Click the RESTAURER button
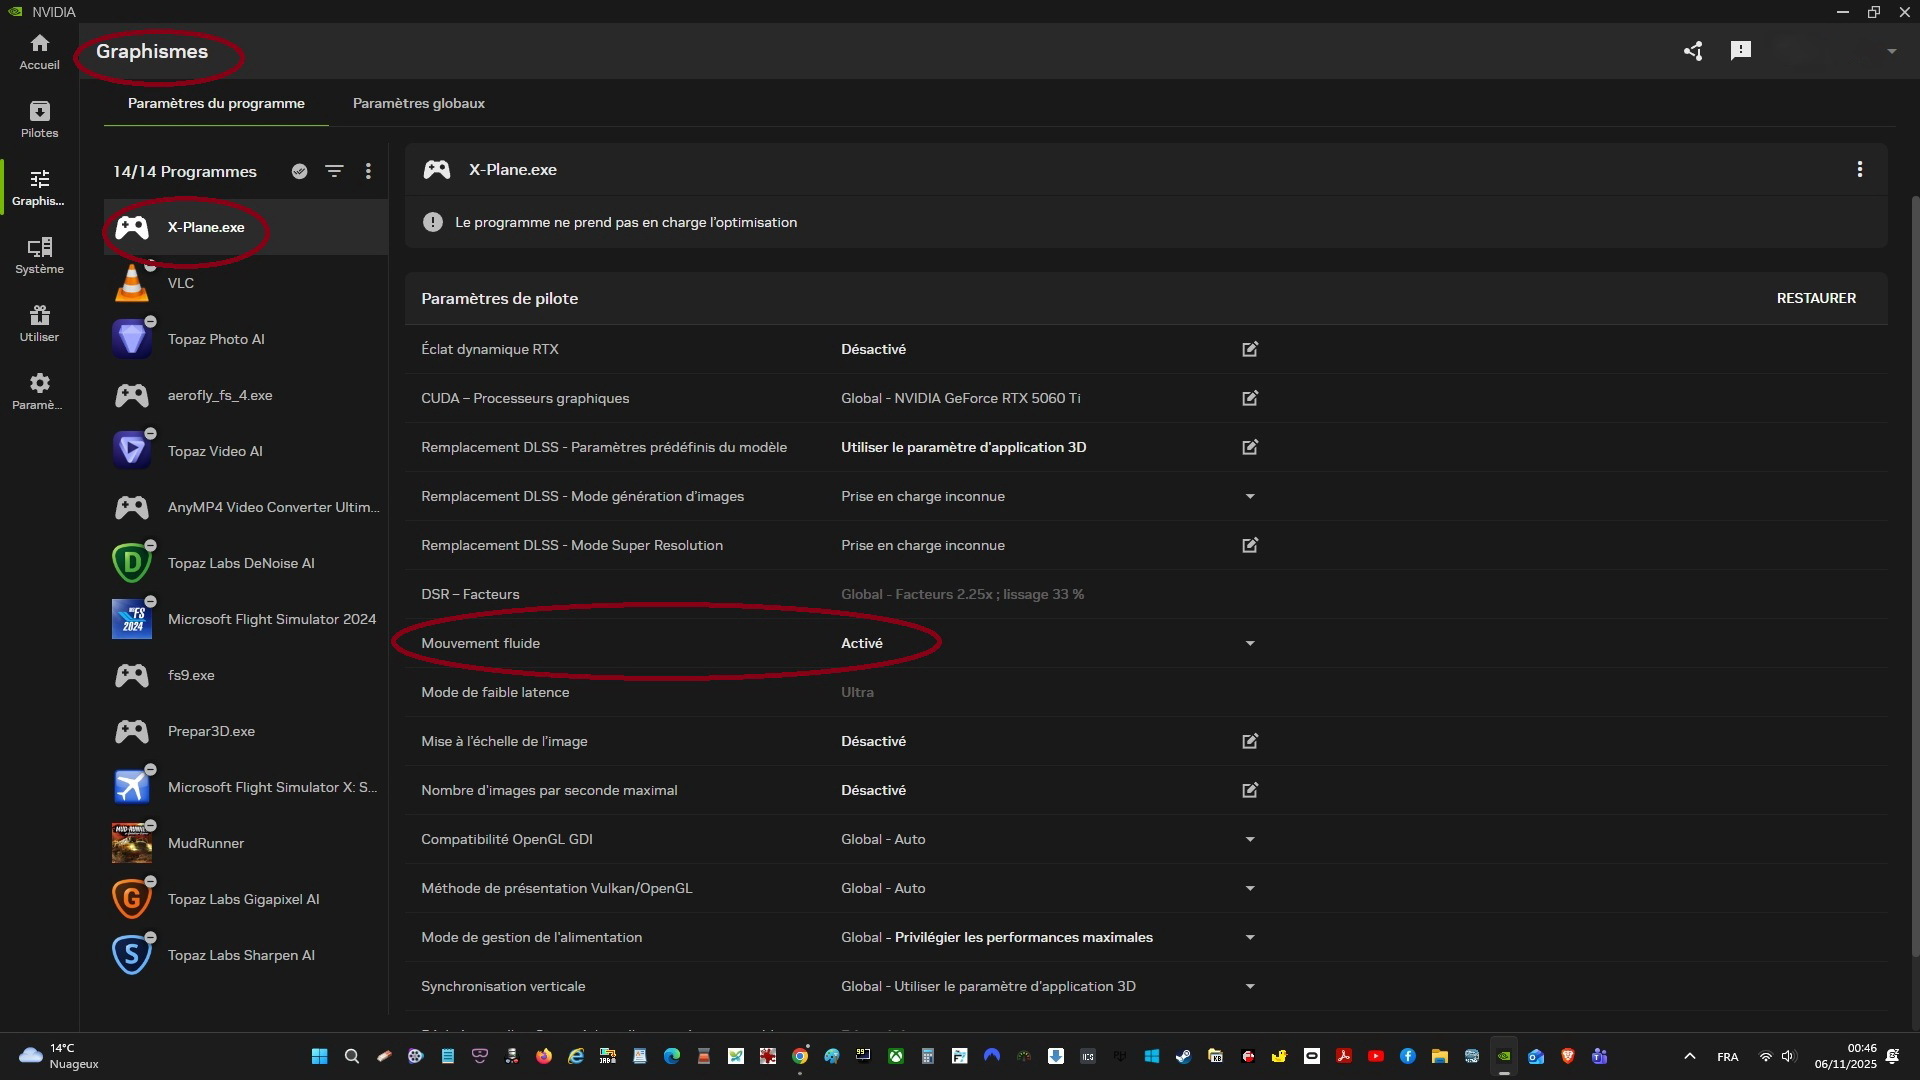This screenshot has height=1080, width=1920. point(1815,298)
